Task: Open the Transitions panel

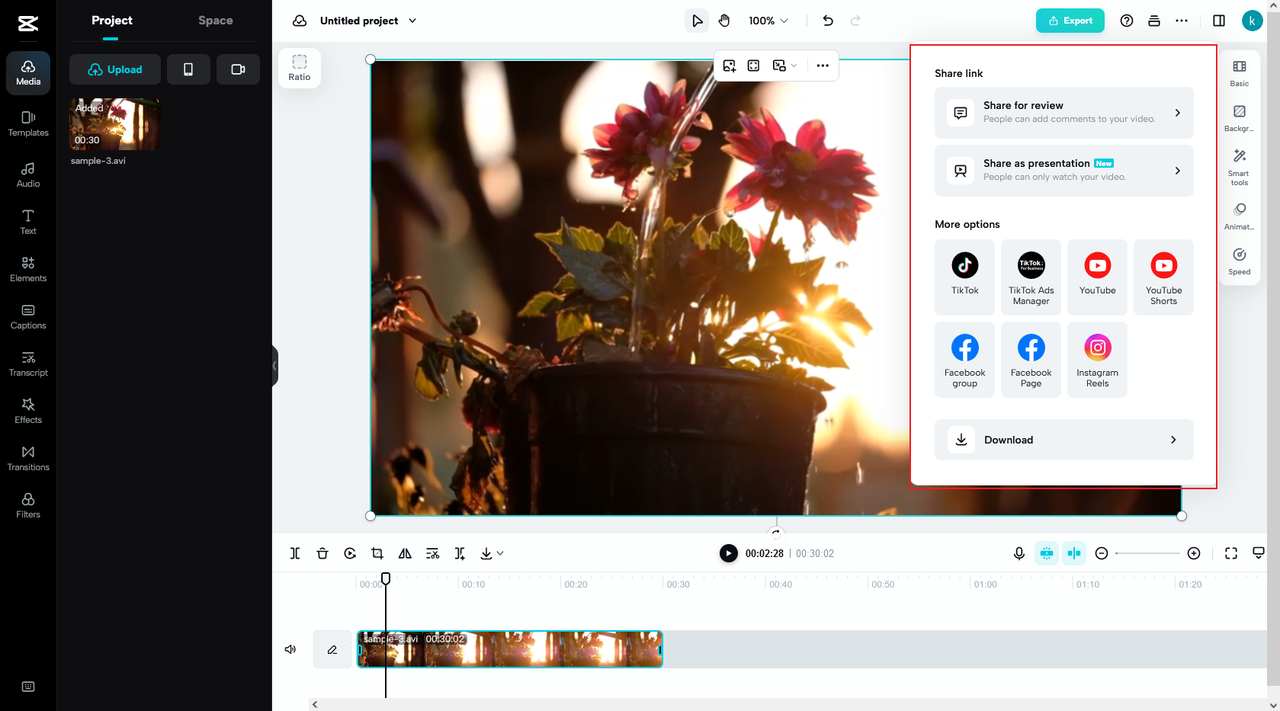Action: click(x=28, y=458)
